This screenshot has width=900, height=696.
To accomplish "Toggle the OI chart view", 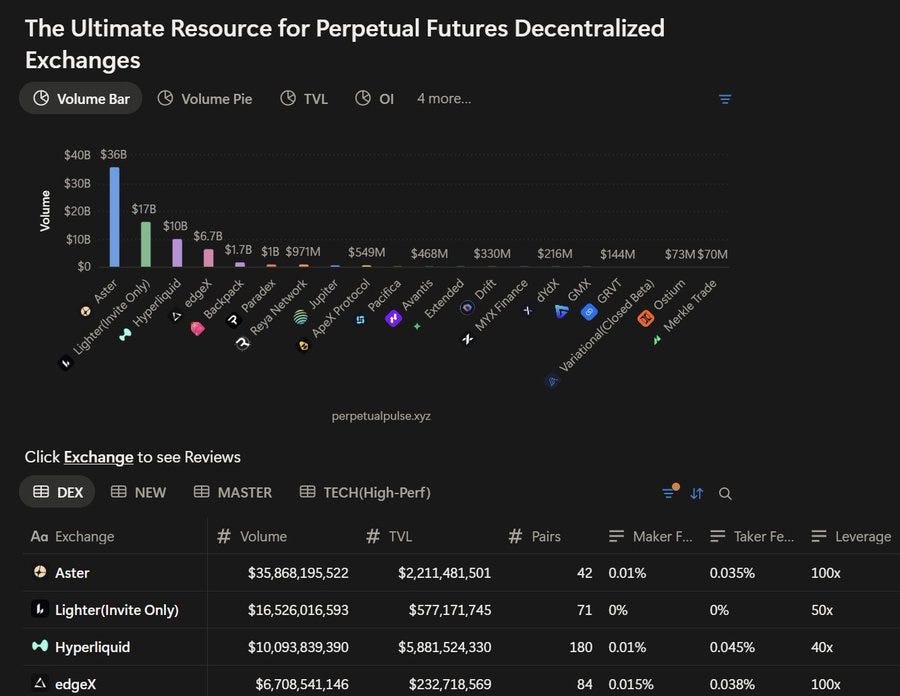I will [x=374, y=98].
